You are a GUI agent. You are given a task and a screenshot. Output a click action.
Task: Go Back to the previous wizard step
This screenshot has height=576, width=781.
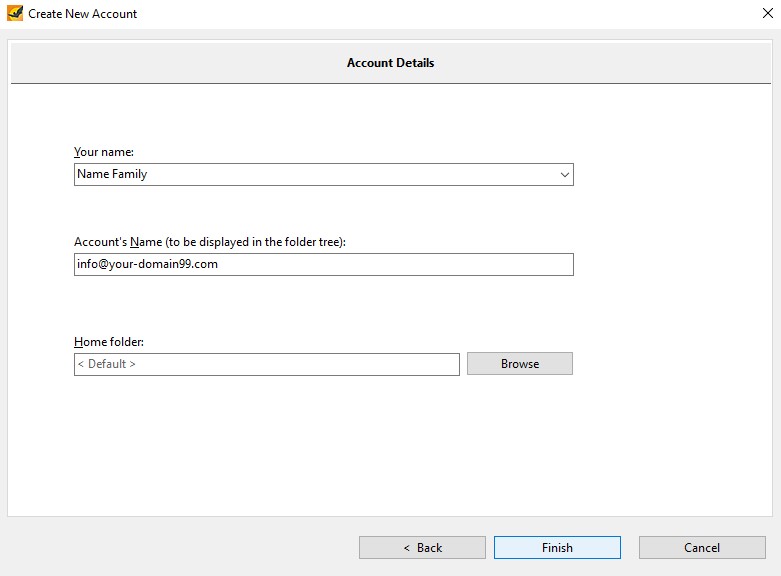tap(422, 548)
